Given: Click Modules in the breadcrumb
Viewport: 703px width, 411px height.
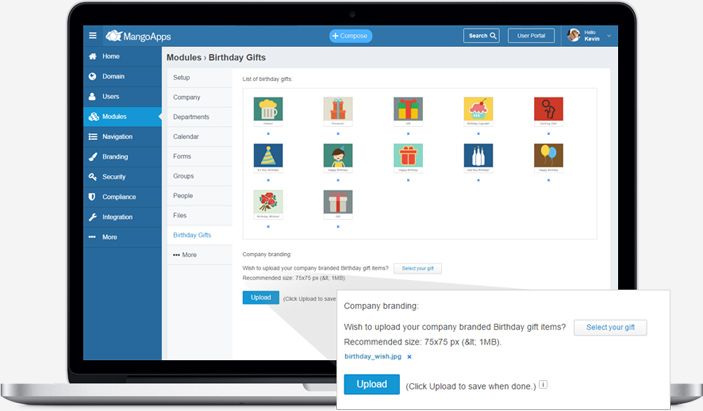Looking at the screenshot, I should tap(184, 57).
